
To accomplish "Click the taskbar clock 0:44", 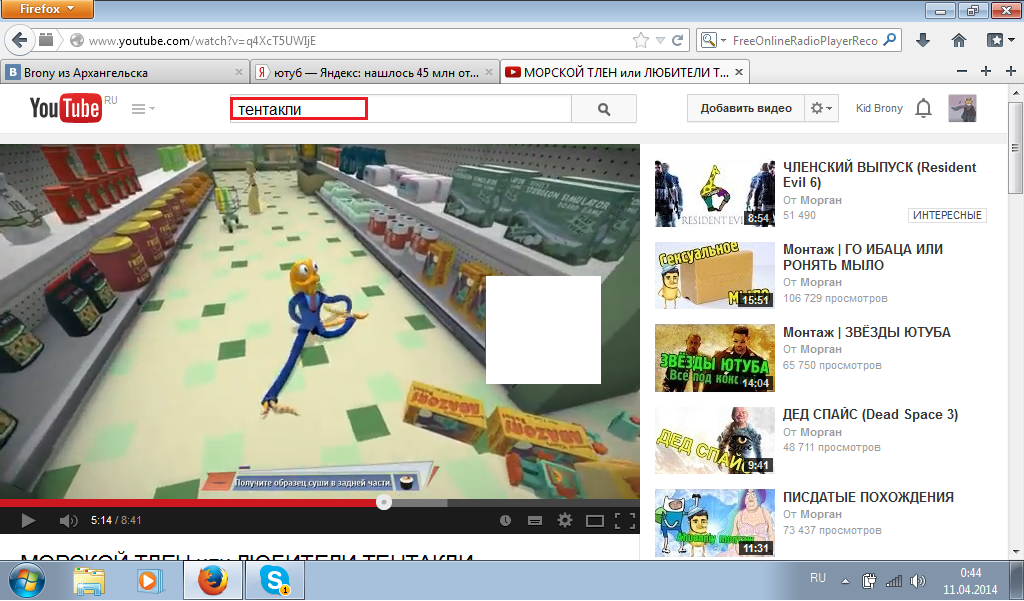I will (x=970, y=573).
